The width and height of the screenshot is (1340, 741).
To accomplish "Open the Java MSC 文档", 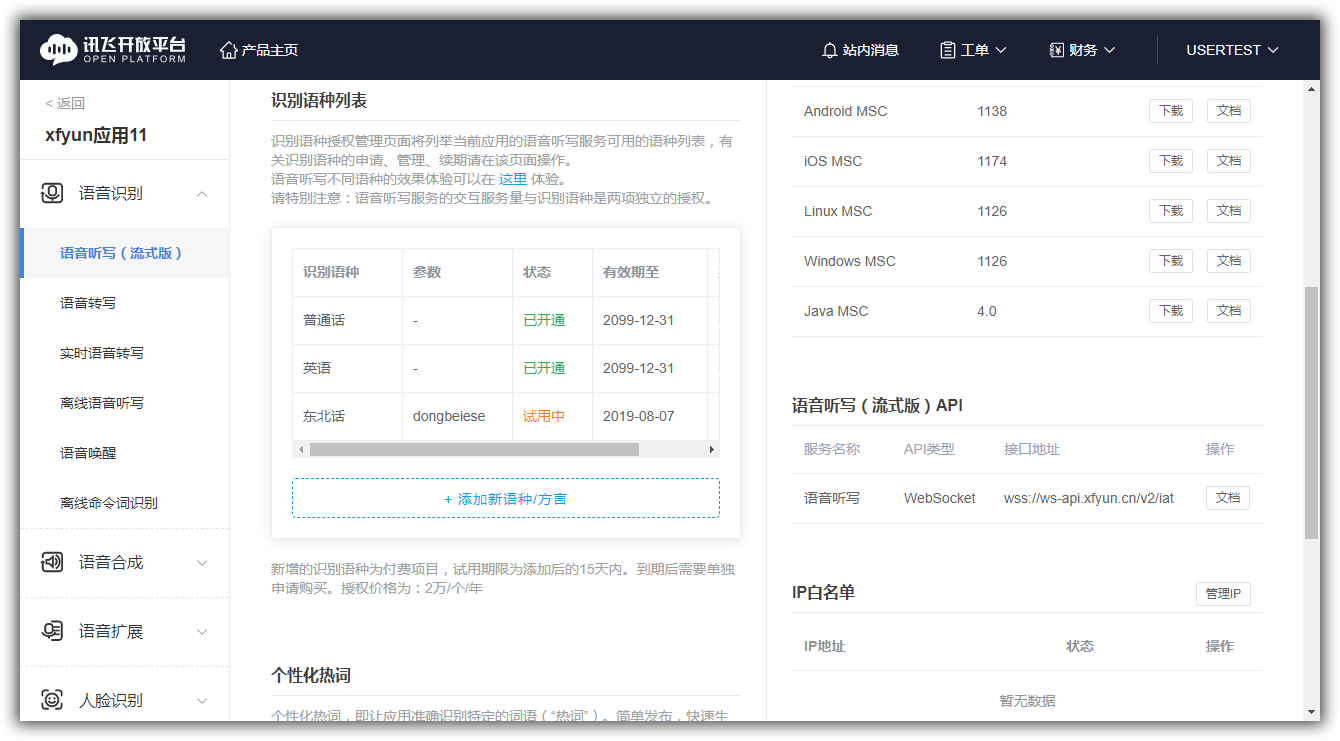I will [1229, 311].
